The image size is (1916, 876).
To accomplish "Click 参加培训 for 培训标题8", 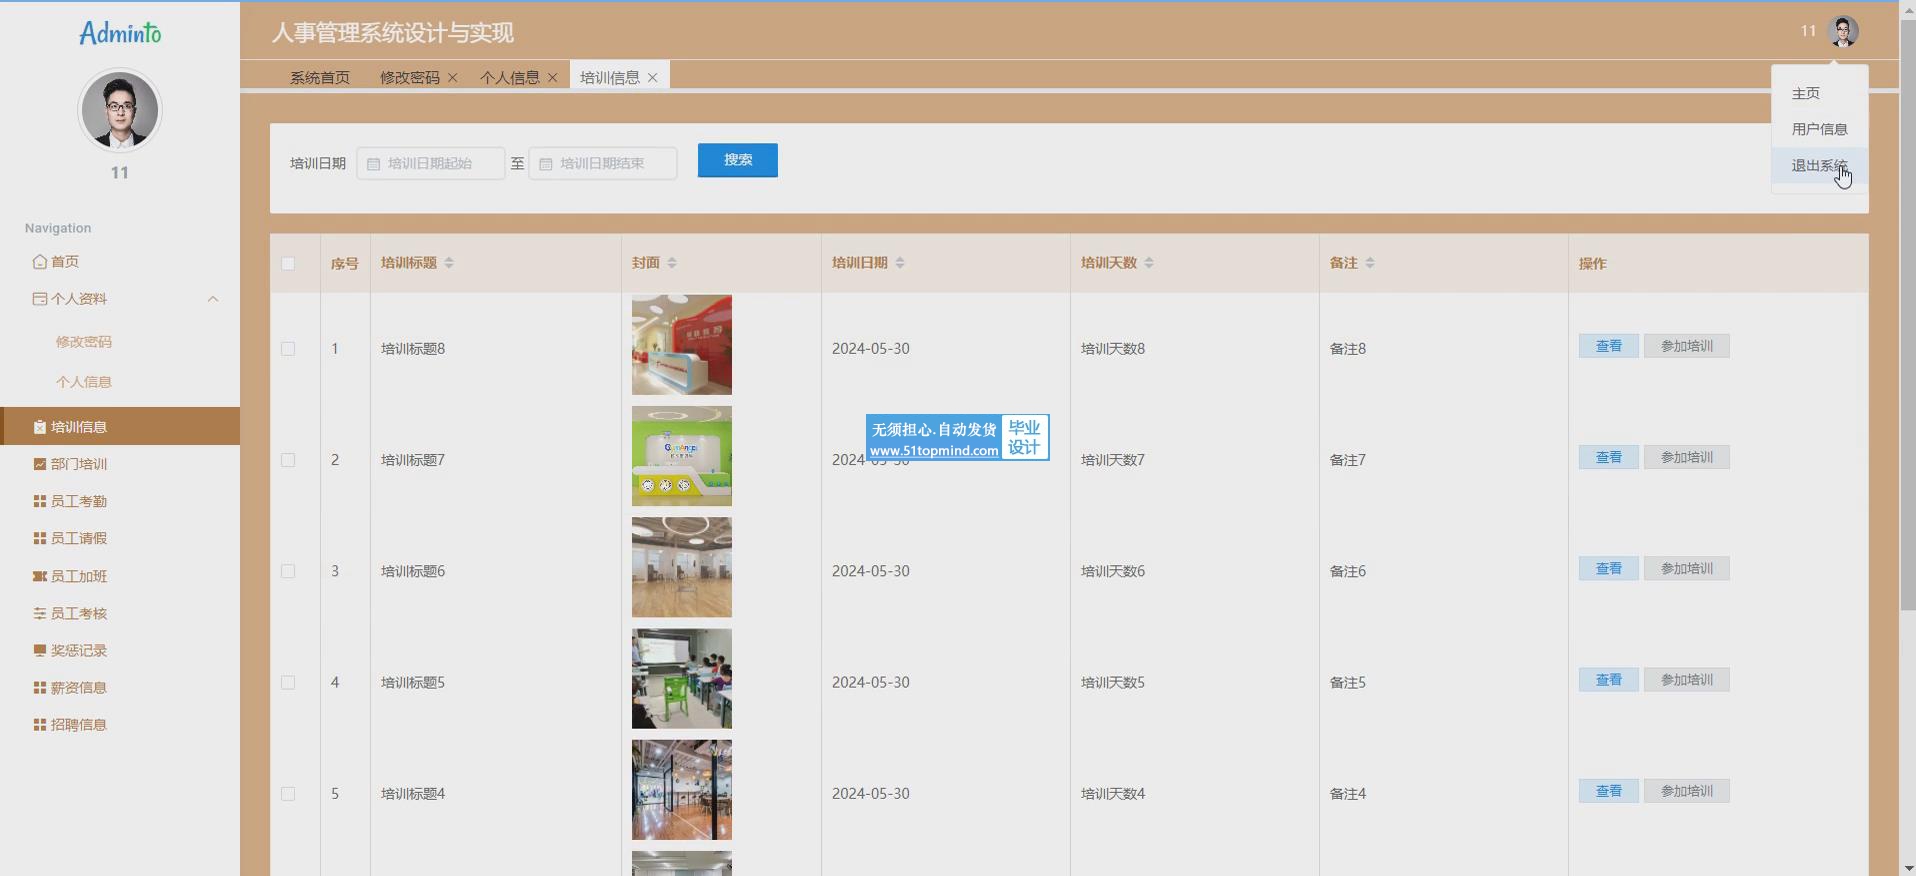I will click(1687, 346).
